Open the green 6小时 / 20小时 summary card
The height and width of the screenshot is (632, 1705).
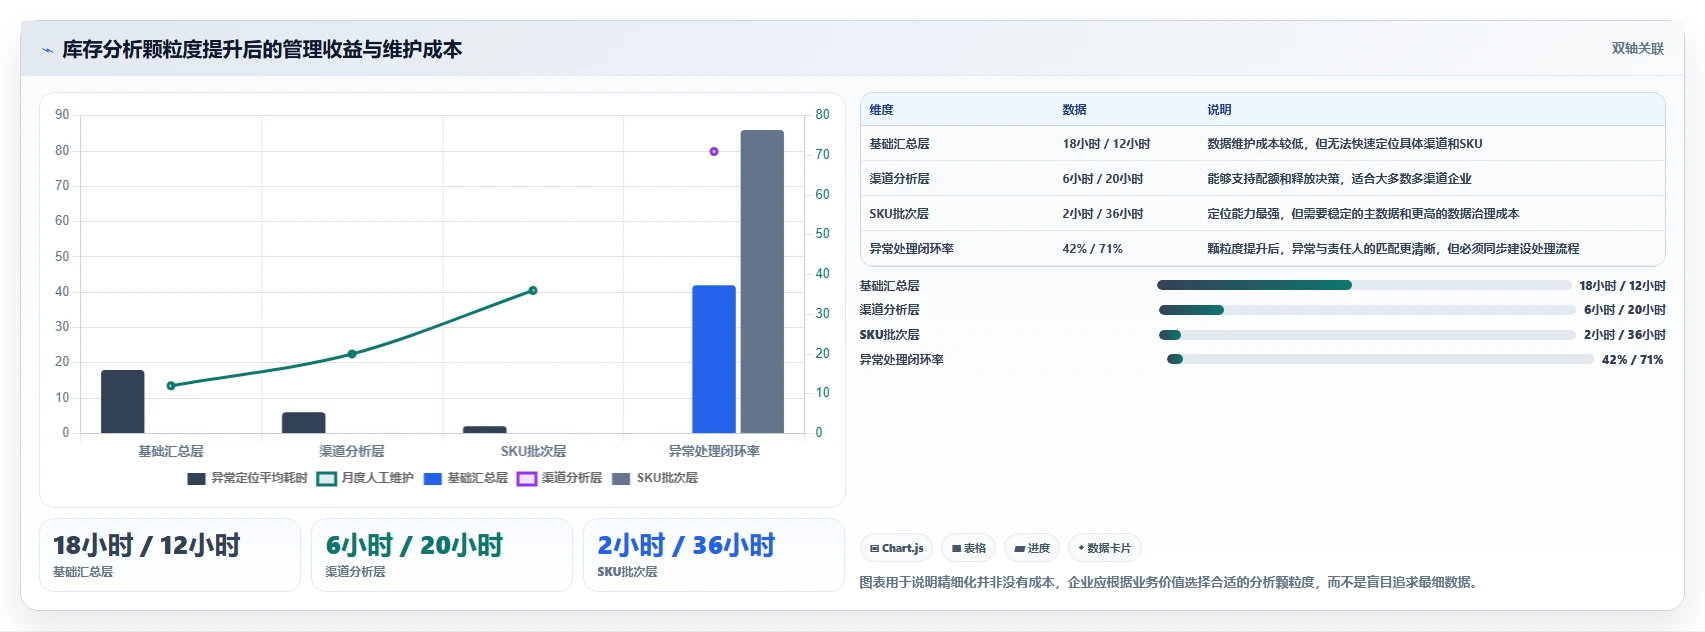coord(442,555)
